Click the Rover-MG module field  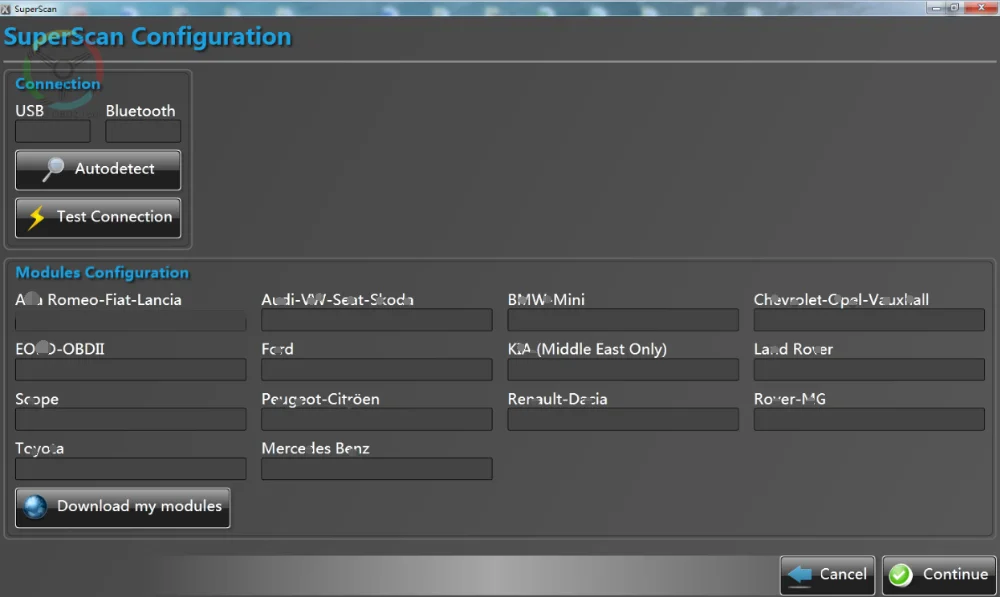(x=869, y=420)
